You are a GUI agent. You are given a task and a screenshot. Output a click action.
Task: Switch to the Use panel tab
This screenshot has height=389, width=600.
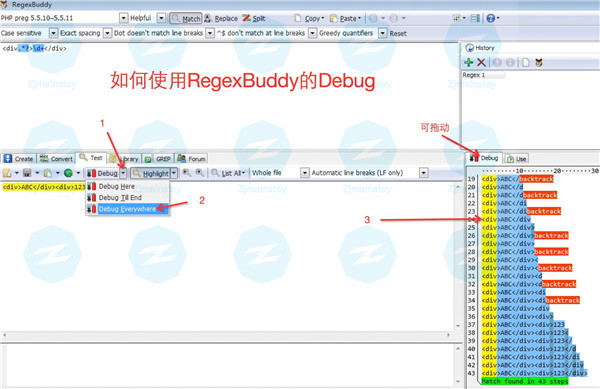click(516, 159)
